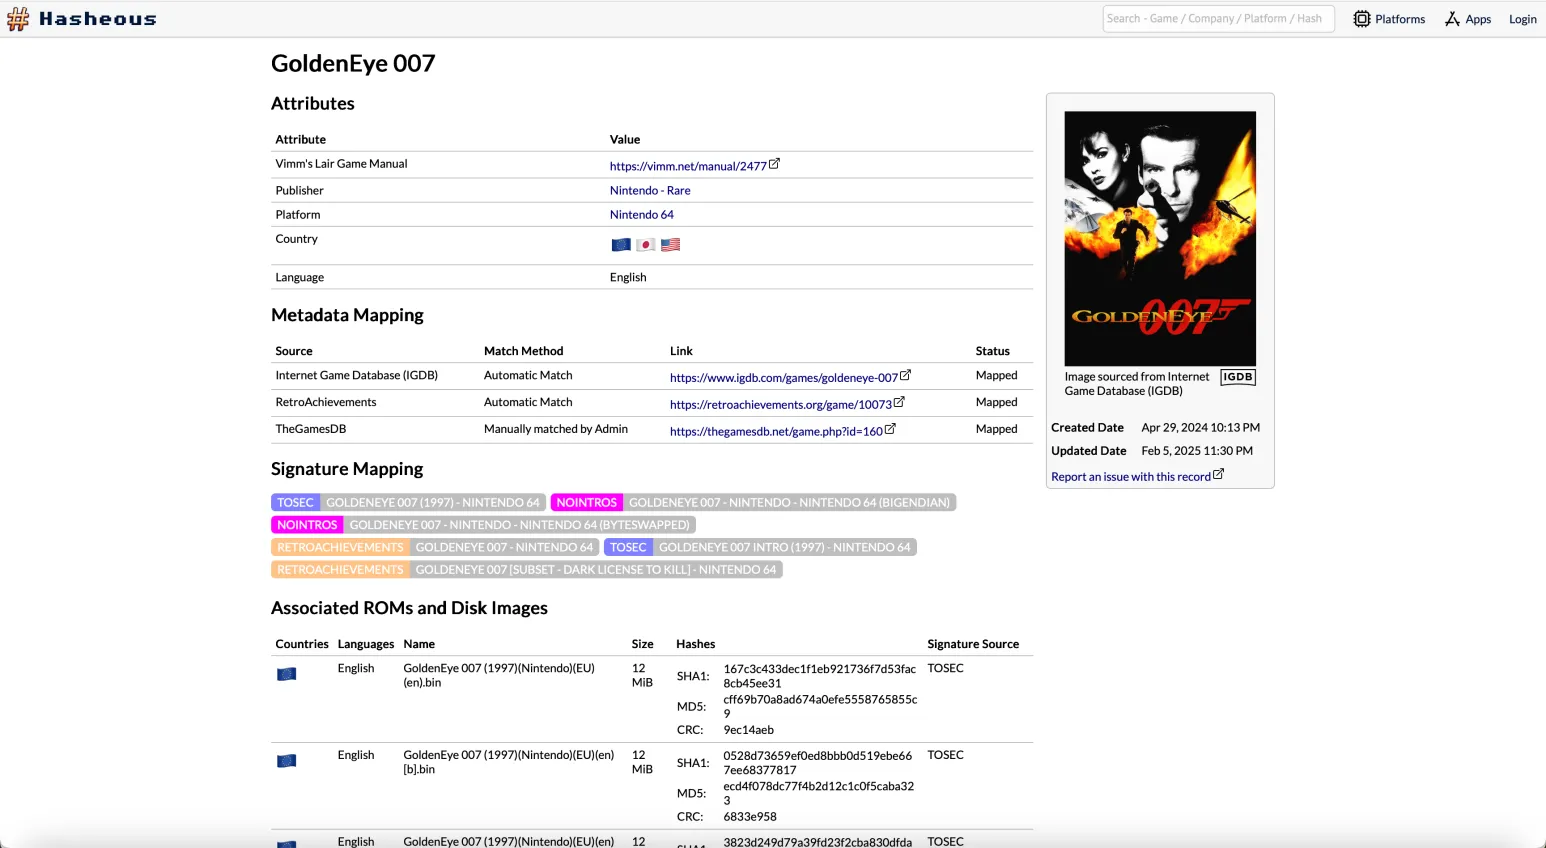Screen dimensions: 1546x848
Task: Click SHA1 hash starting 167c3c433dec
Action: (x=819, y=676)
